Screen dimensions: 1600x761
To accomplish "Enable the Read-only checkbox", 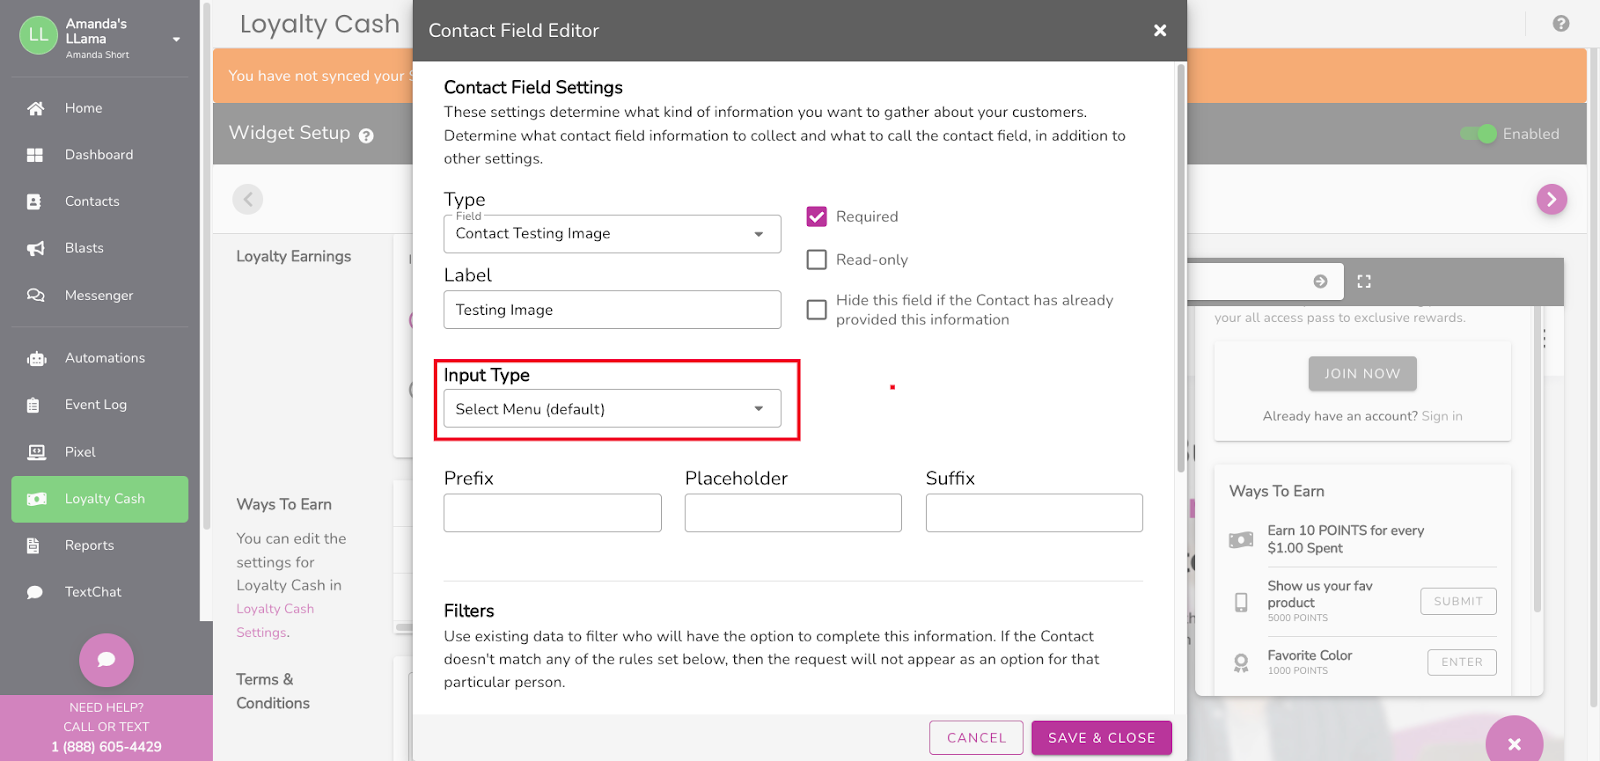I will tap(817, 260).
